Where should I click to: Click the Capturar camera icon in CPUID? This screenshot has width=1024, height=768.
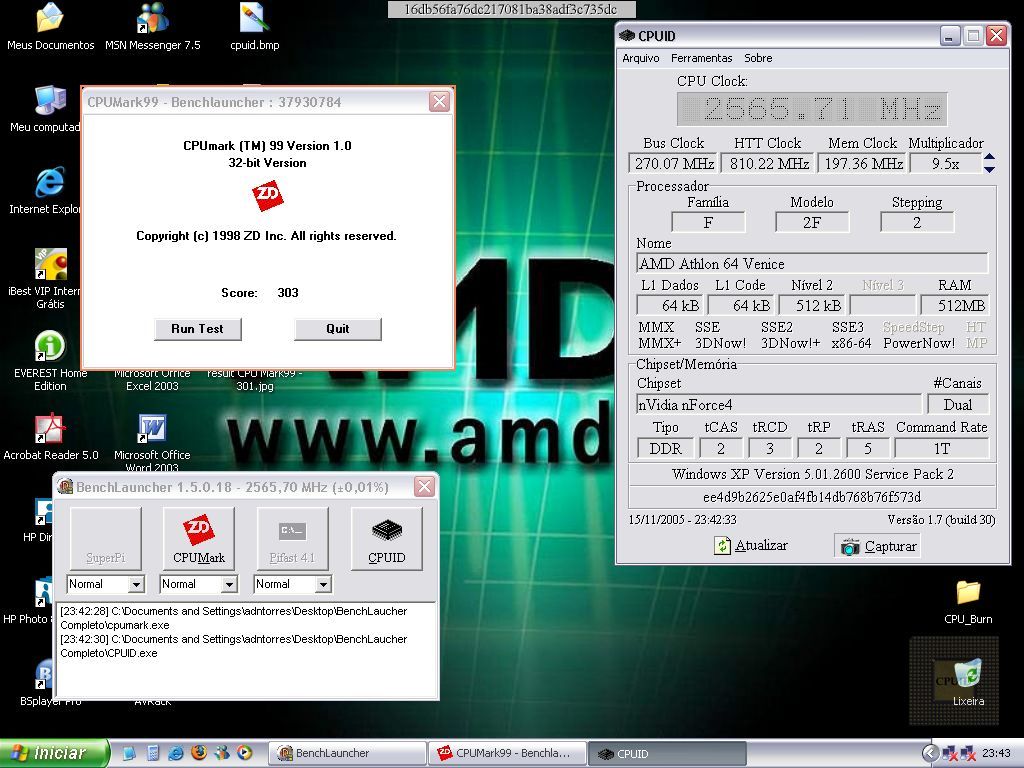point(850,546)
